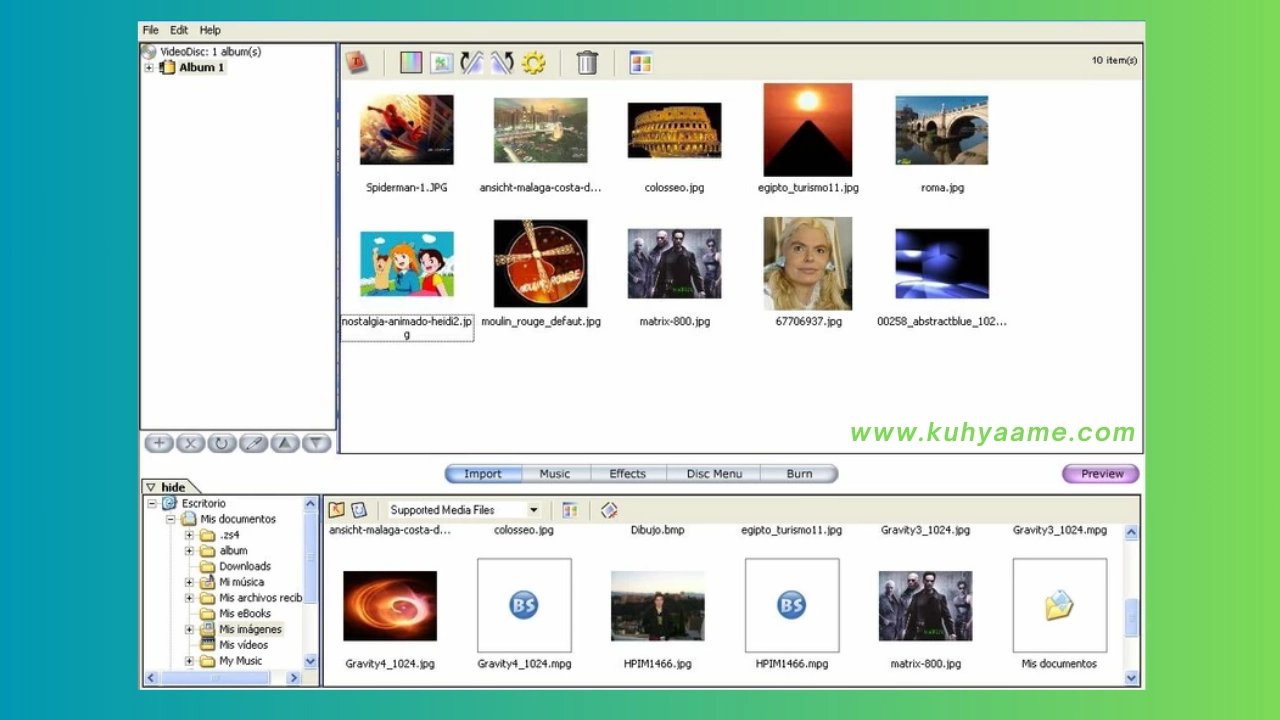The width and height of the screenshot is (1280, 720).
Task: Select the roma.jpg bridge thumbnail
Action: [942, 130]
